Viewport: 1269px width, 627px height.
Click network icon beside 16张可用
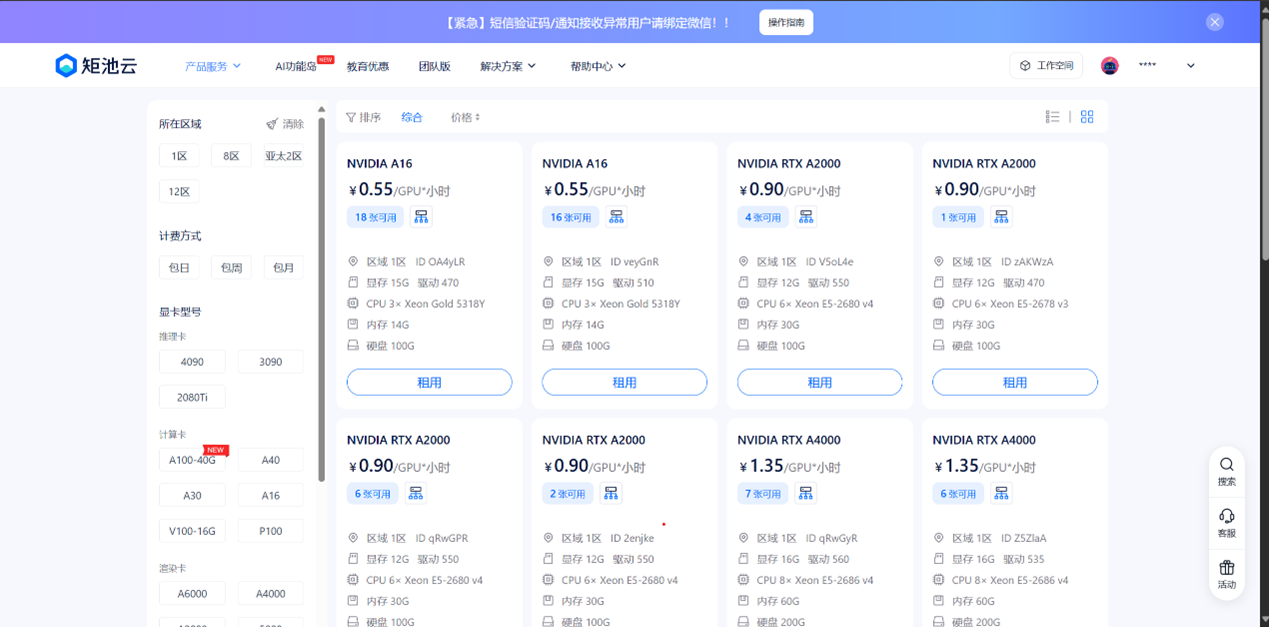pyautogui.click(x=616, y=217)
